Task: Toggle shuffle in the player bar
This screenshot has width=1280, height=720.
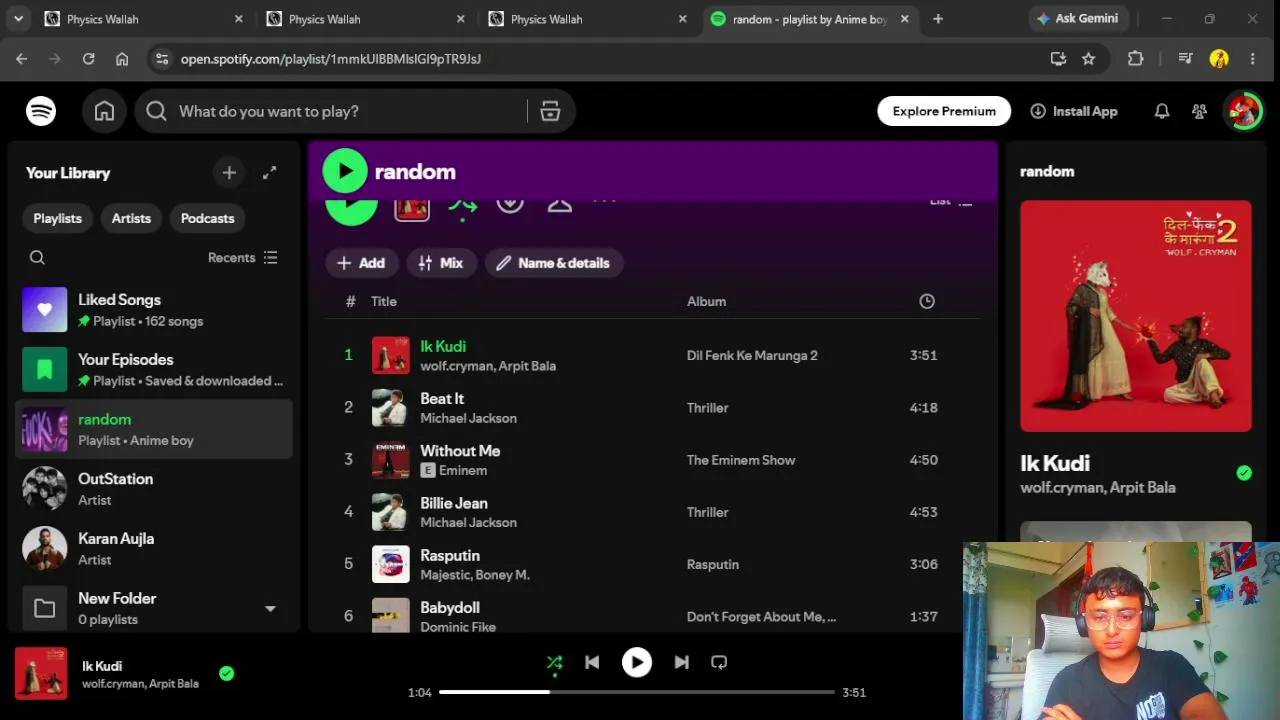Action: [554, 662]
